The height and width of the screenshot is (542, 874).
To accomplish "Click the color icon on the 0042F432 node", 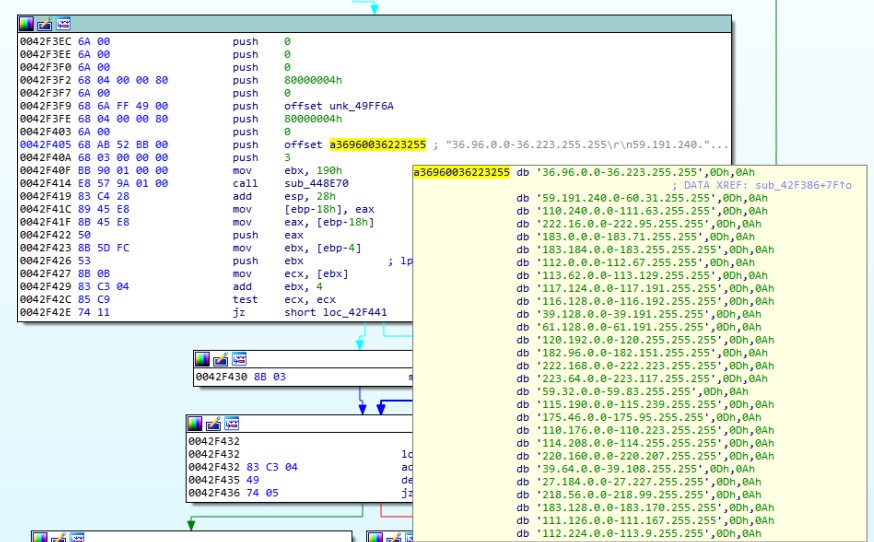I will click(x=194, y=423).
